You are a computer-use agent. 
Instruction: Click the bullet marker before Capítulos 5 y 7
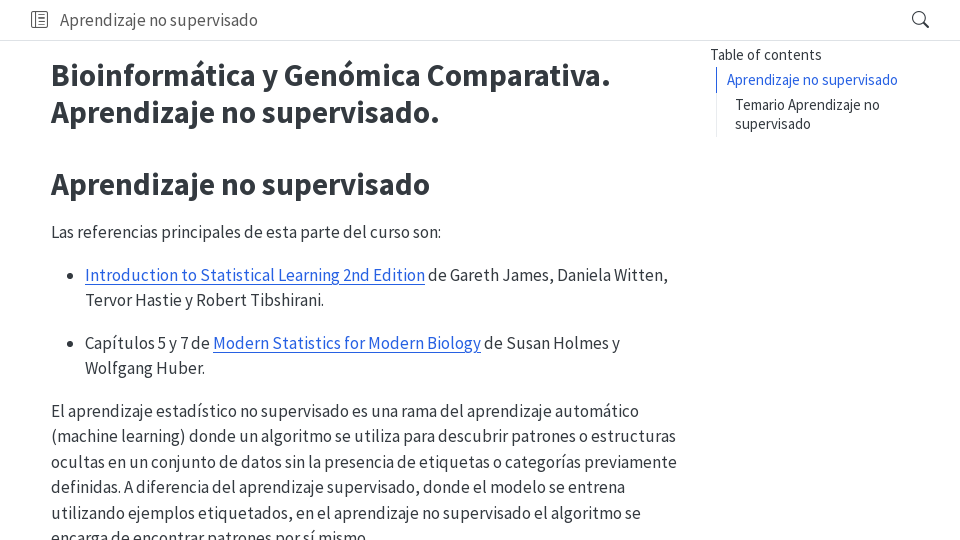tap(70, 344)
